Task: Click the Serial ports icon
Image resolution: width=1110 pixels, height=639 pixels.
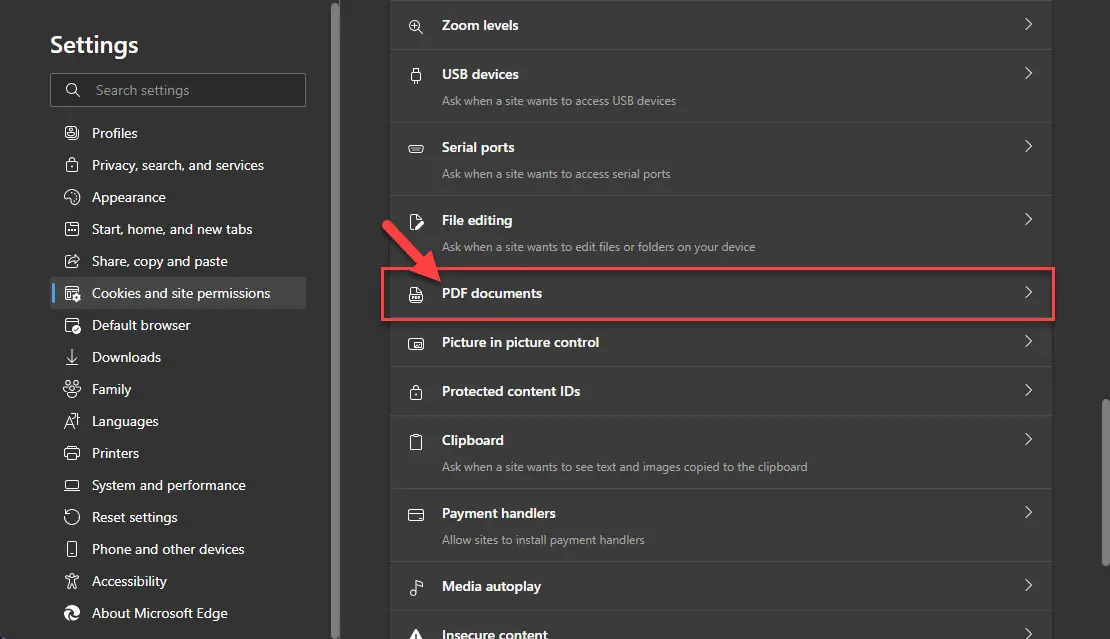Action: point(416,147)
